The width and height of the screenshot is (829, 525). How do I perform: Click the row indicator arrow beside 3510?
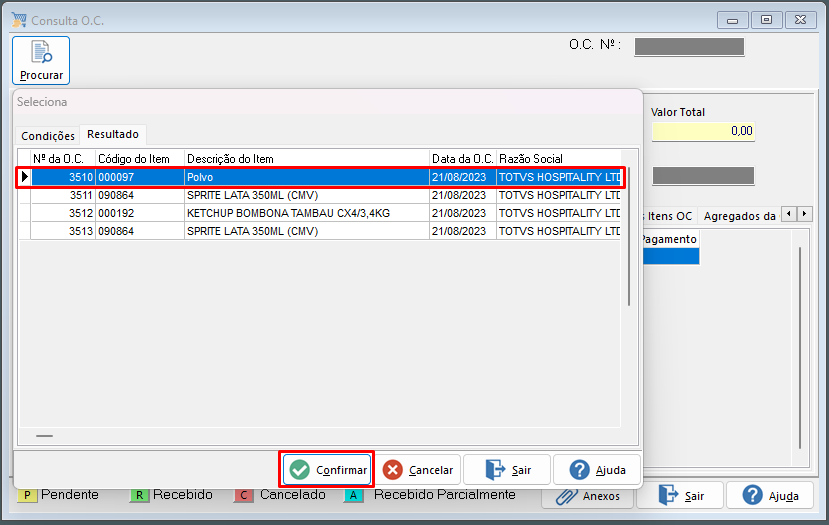(24, 177)
